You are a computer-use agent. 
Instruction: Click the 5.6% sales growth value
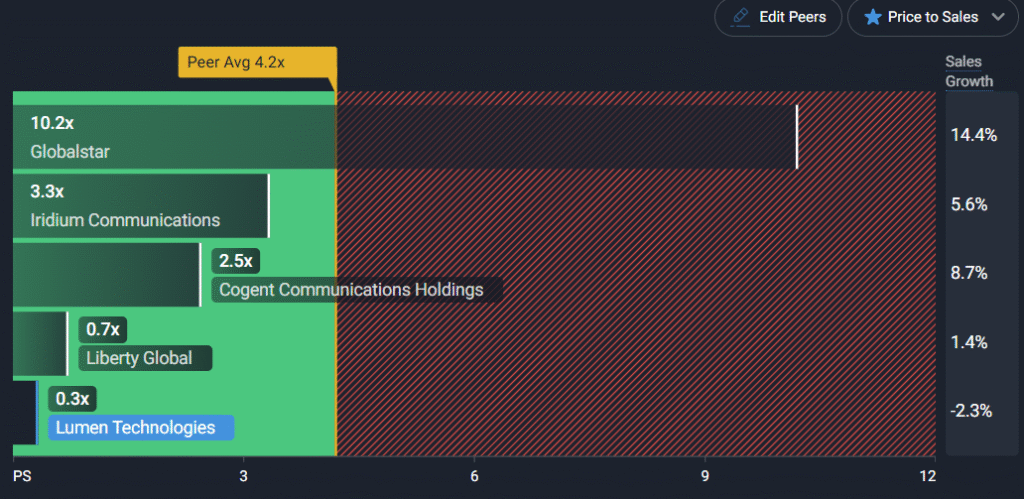click(969, 204)
